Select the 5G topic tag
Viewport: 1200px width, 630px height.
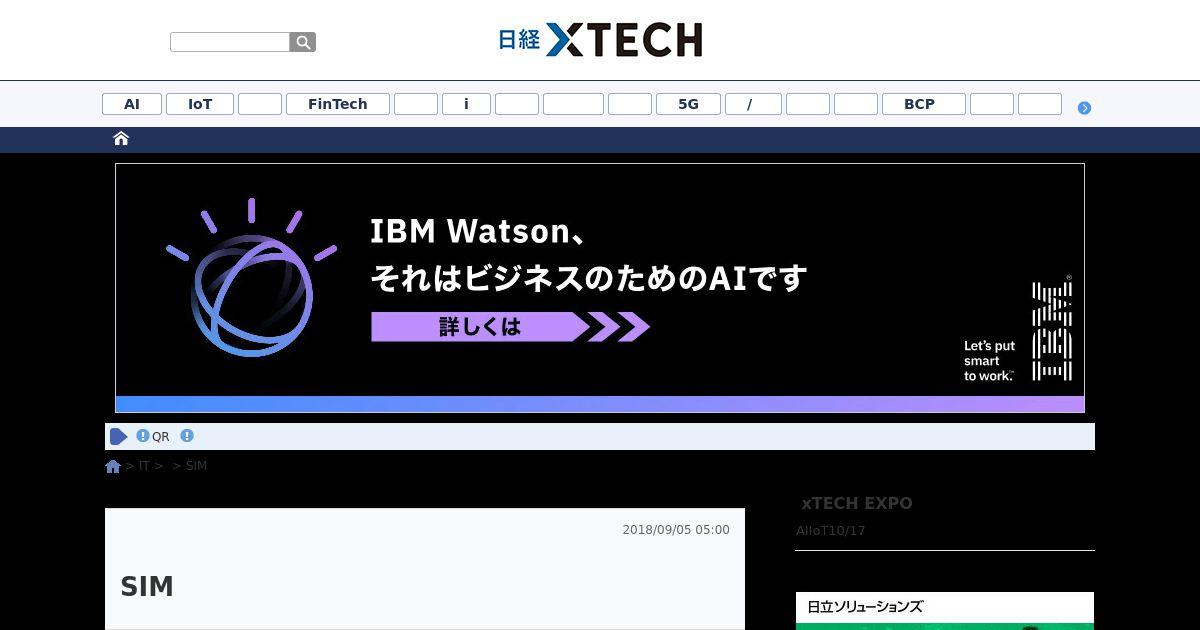pyautogui.click(x=688, y=104)
